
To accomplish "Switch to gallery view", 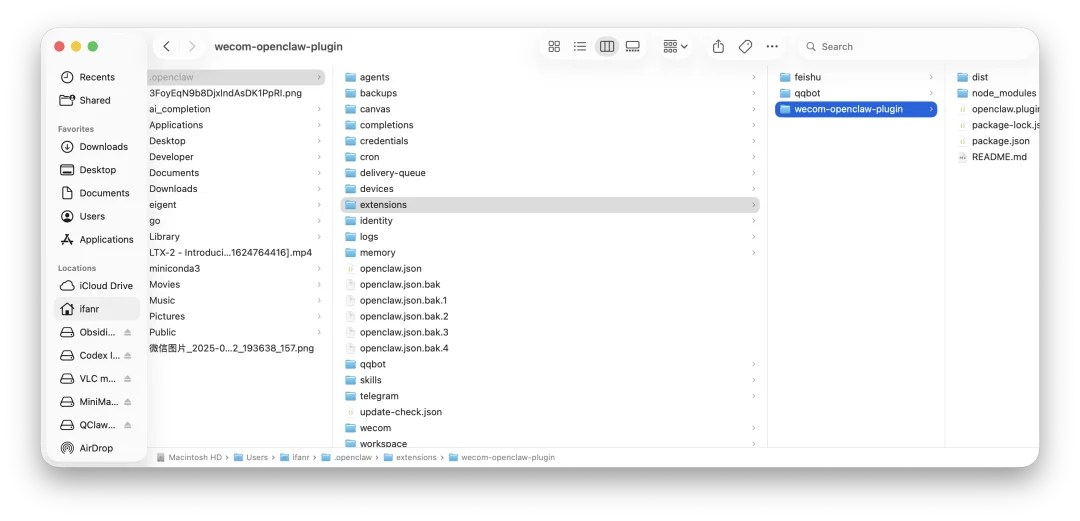I will coord(633,47).
